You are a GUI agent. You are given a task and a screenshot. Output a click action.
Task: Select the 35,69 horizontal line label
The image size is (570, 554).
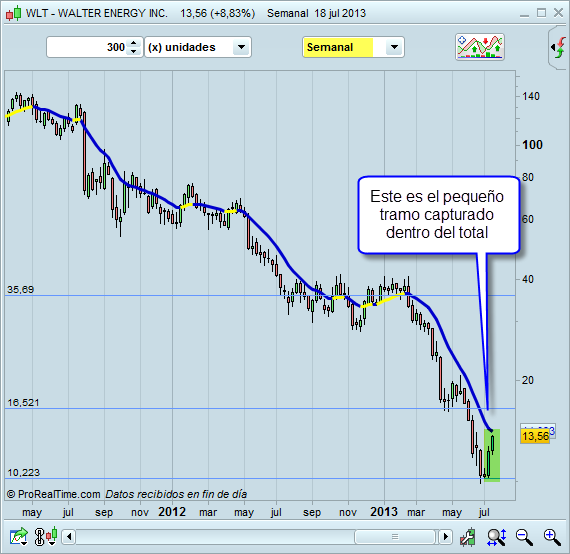(x=20, y=289)
